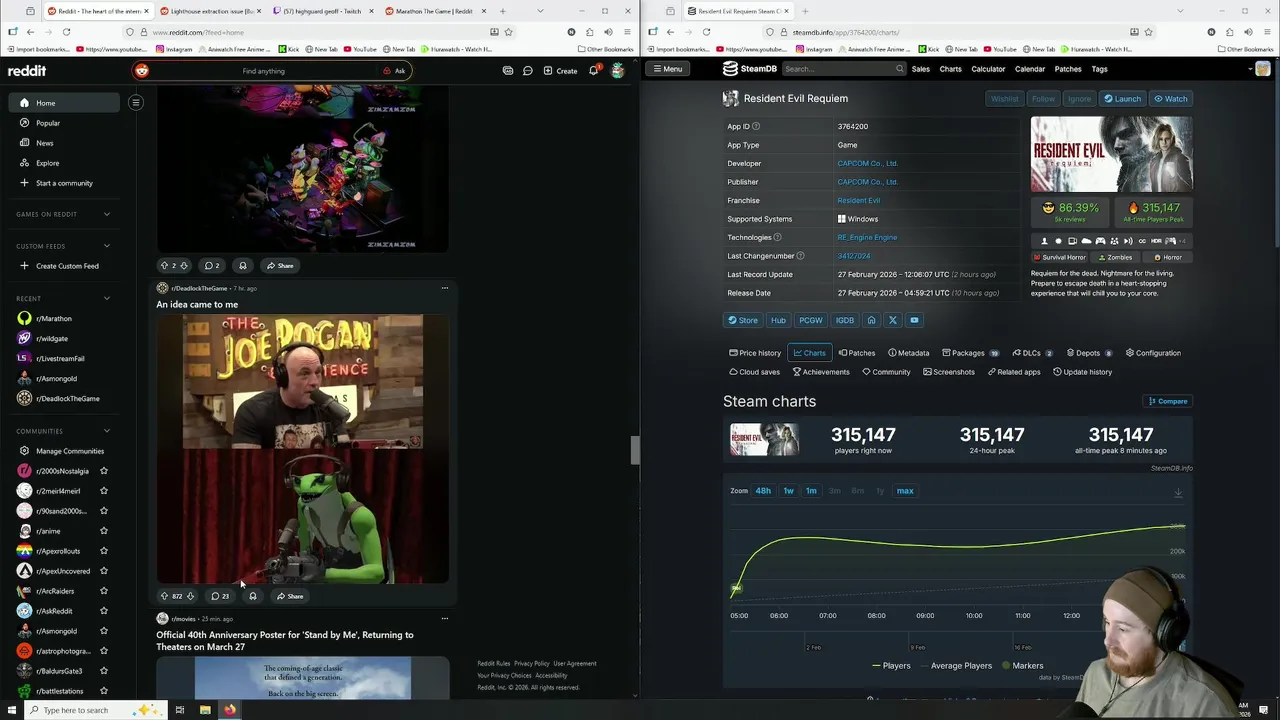Favorite r/2000sNostalgia with star
This screenshot has width=1280, height=720.
[104, 471]
